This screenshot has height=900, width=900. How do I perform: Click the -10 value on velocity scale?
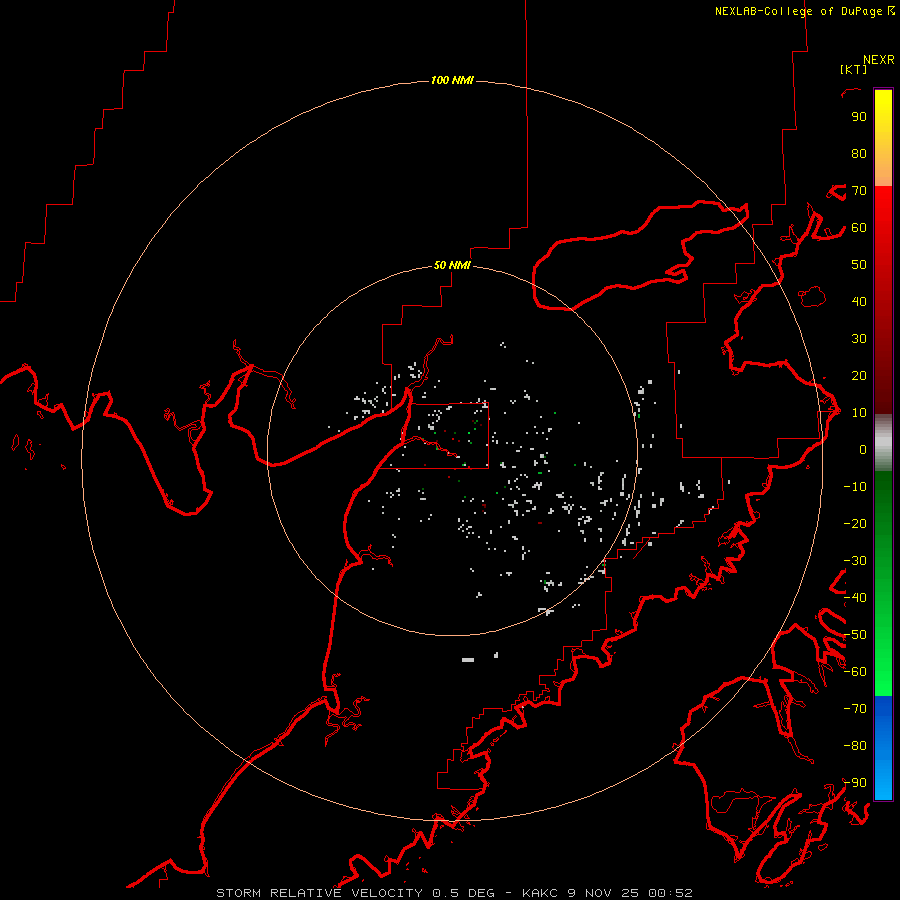(855, 487)
